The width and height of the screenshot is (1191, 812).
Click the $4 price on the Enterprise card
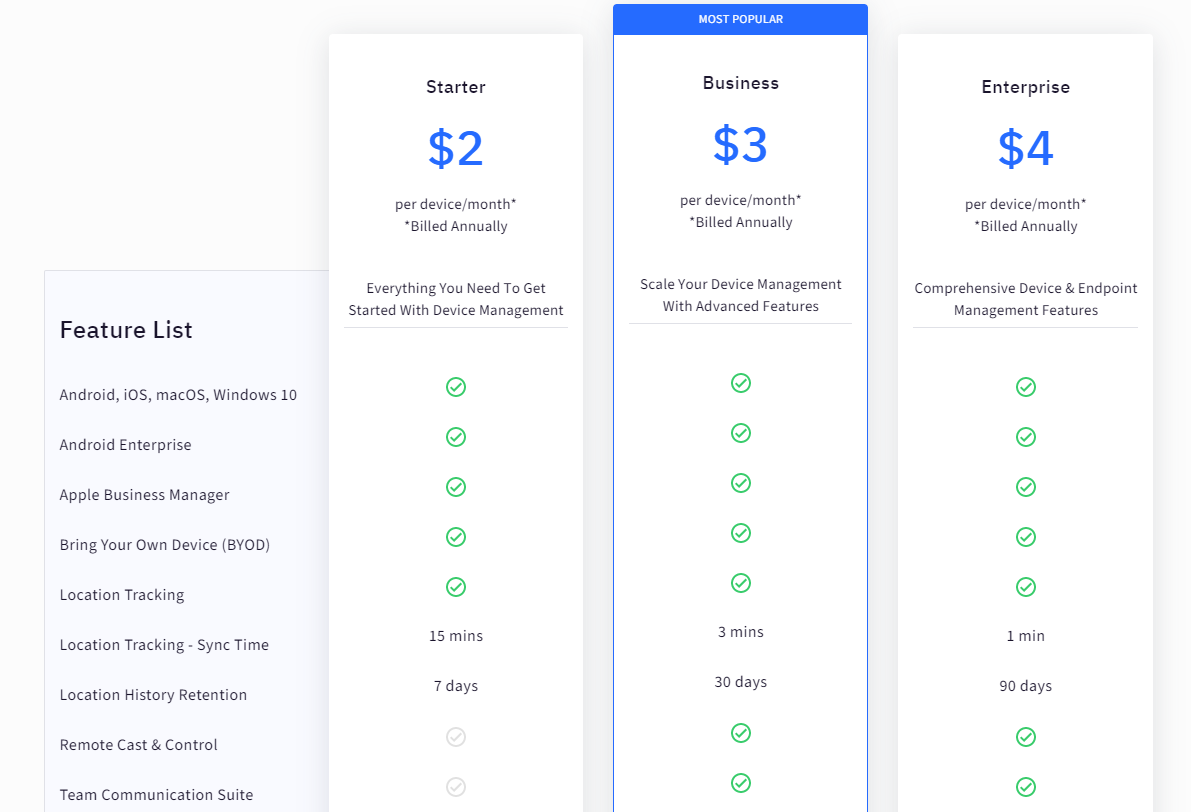pyautogui.click(x=1026, y=148)
